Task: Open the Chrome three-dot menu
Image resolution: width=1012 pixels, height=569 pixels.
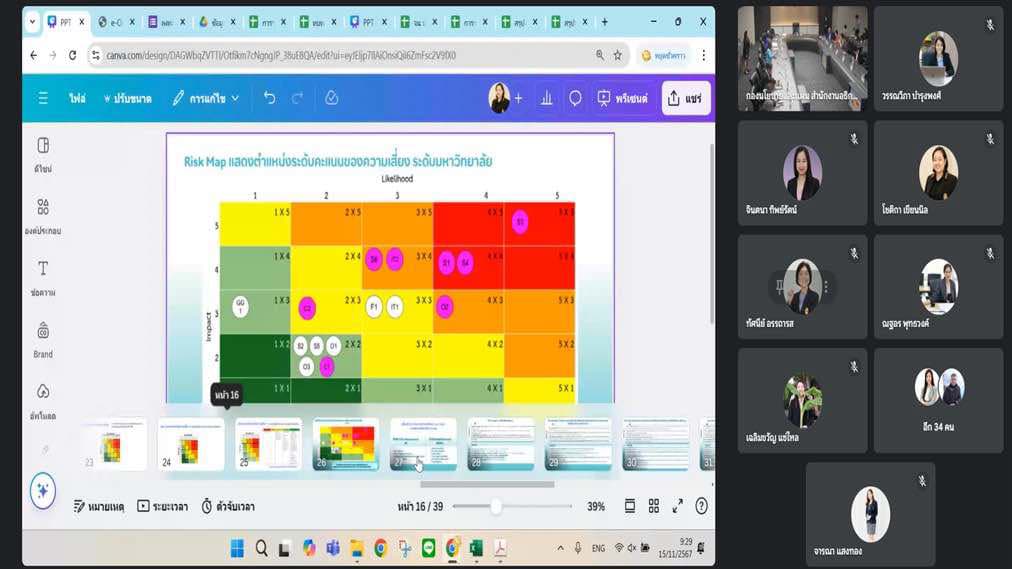Action: point(703,55)
